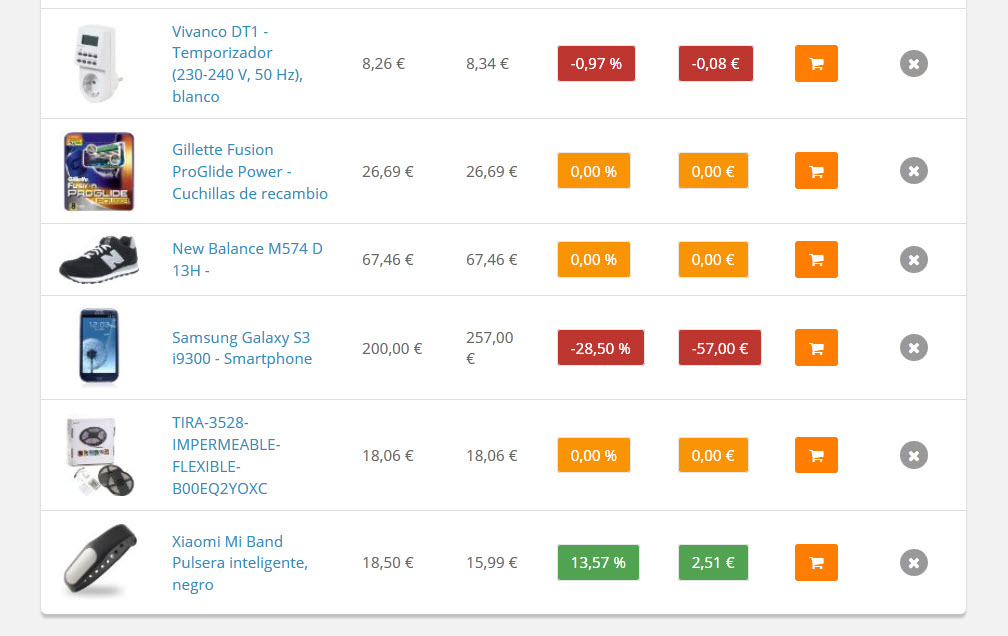Click cart icon for Samsung Galaxy S3

pyautogui.click(x=816, y=348)
